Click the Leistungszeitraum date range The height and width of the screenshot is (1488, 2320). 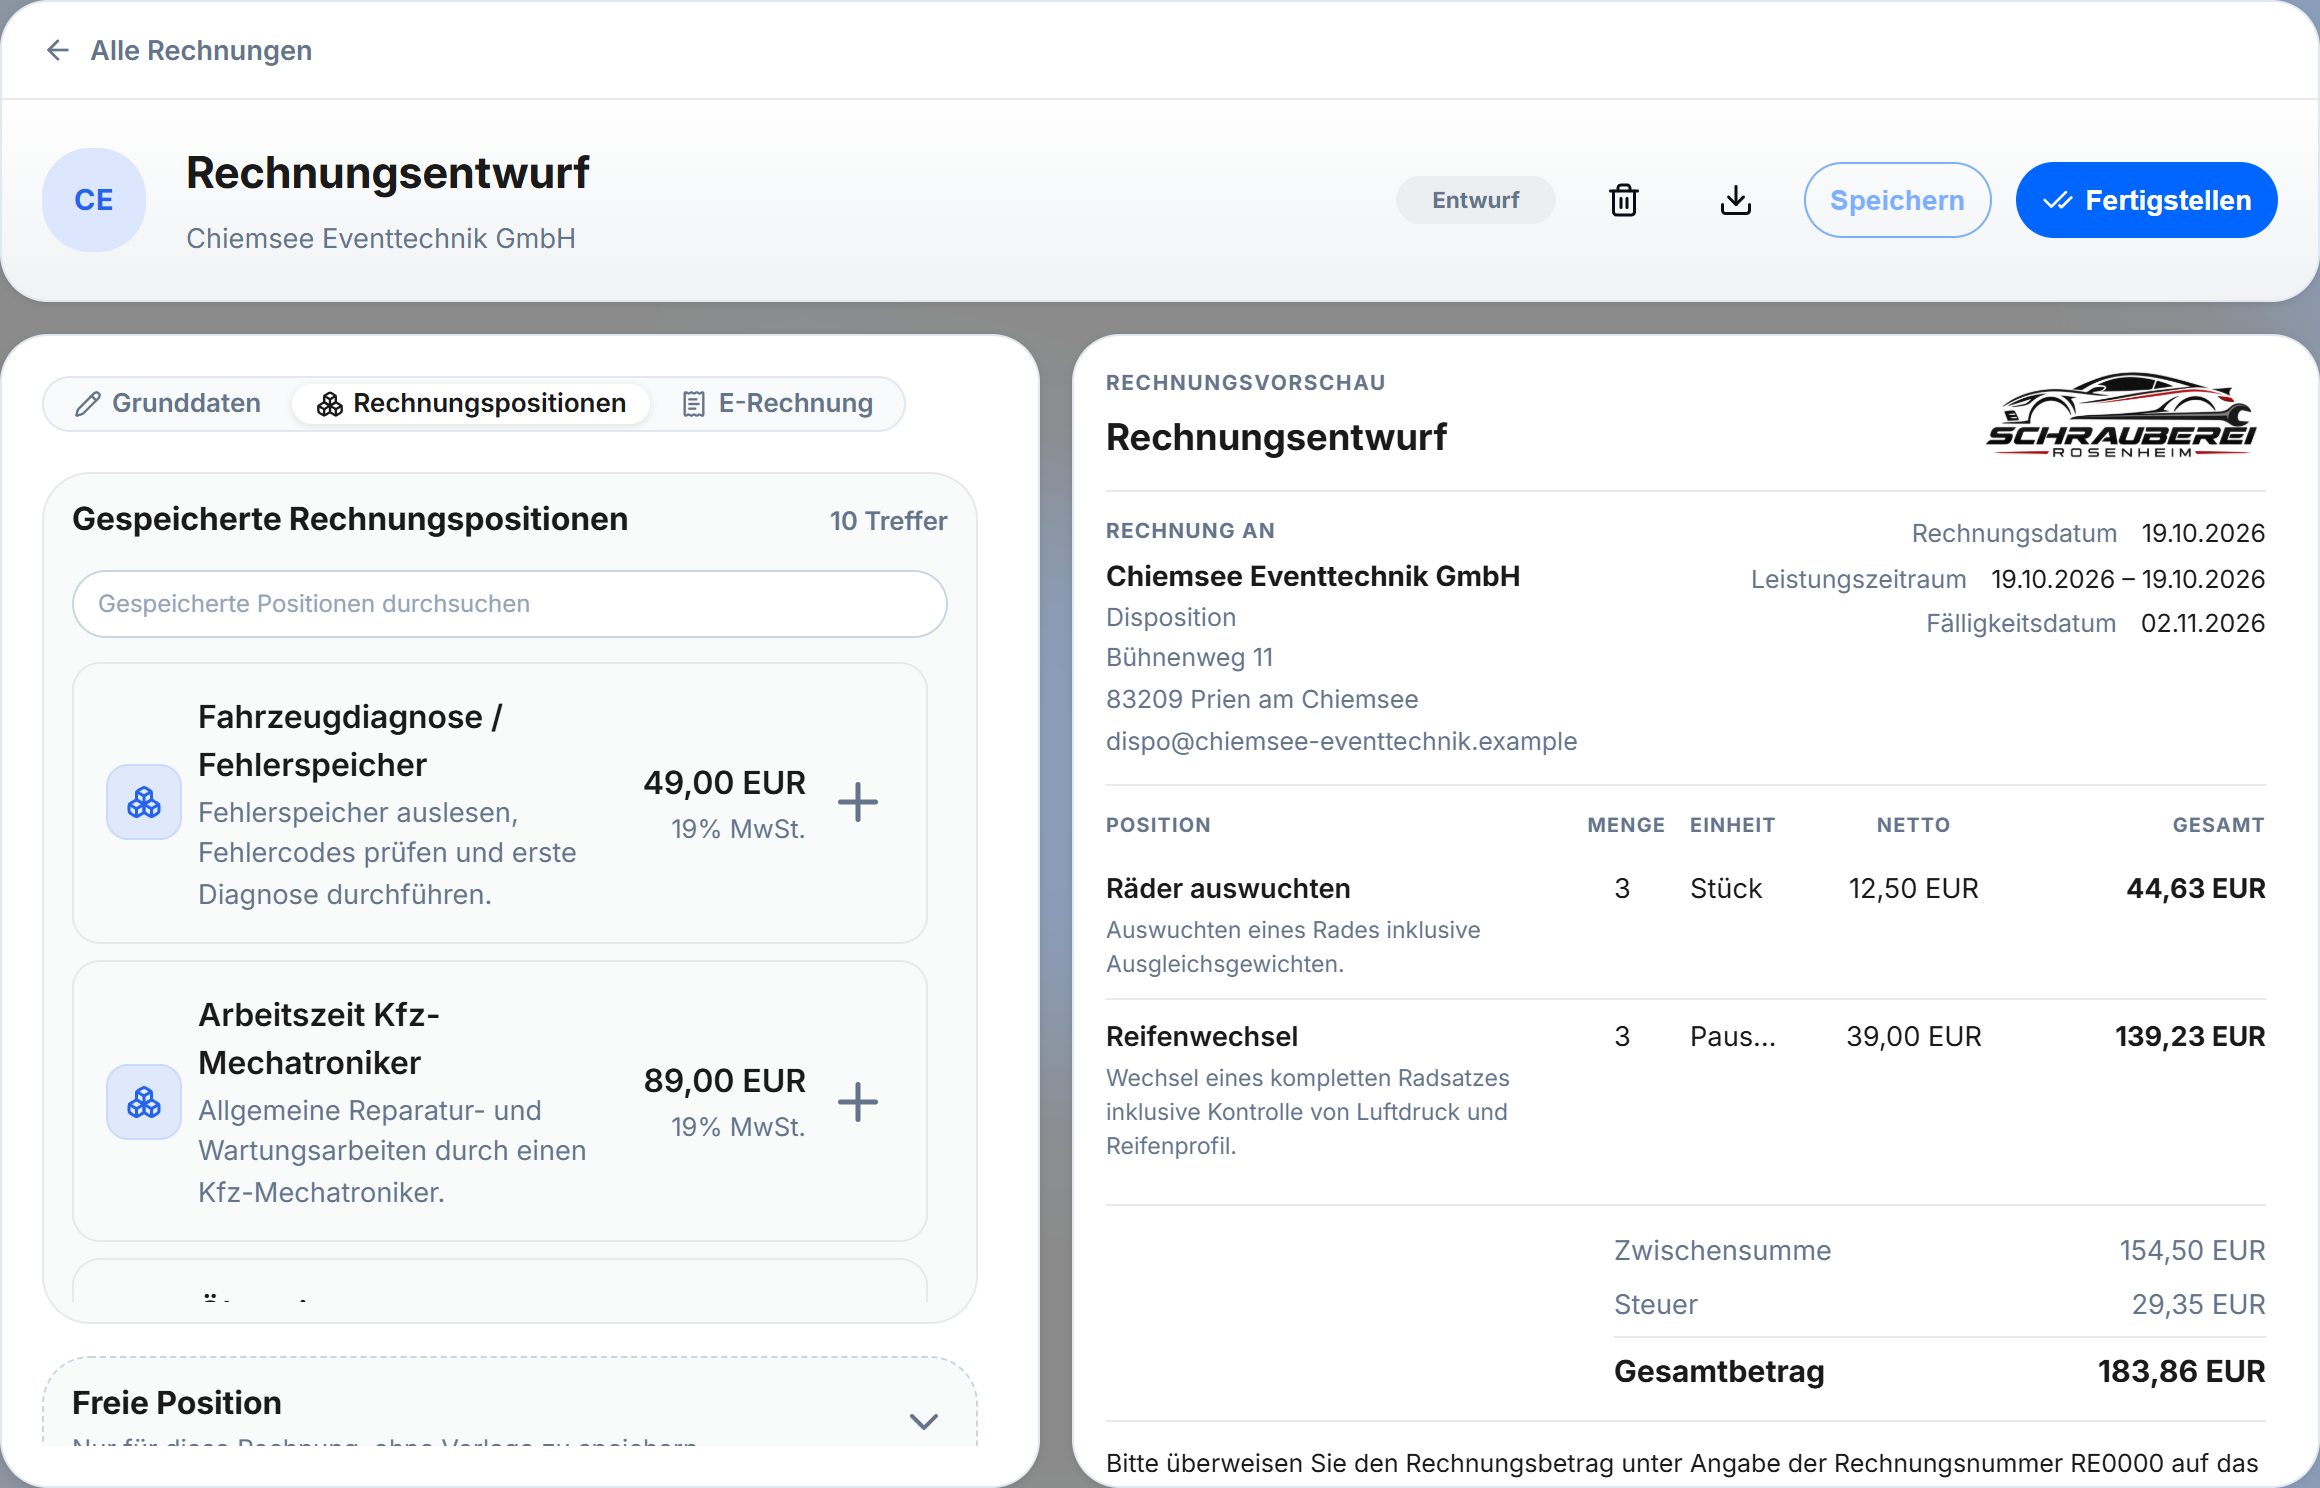[x=2128, y=580]
